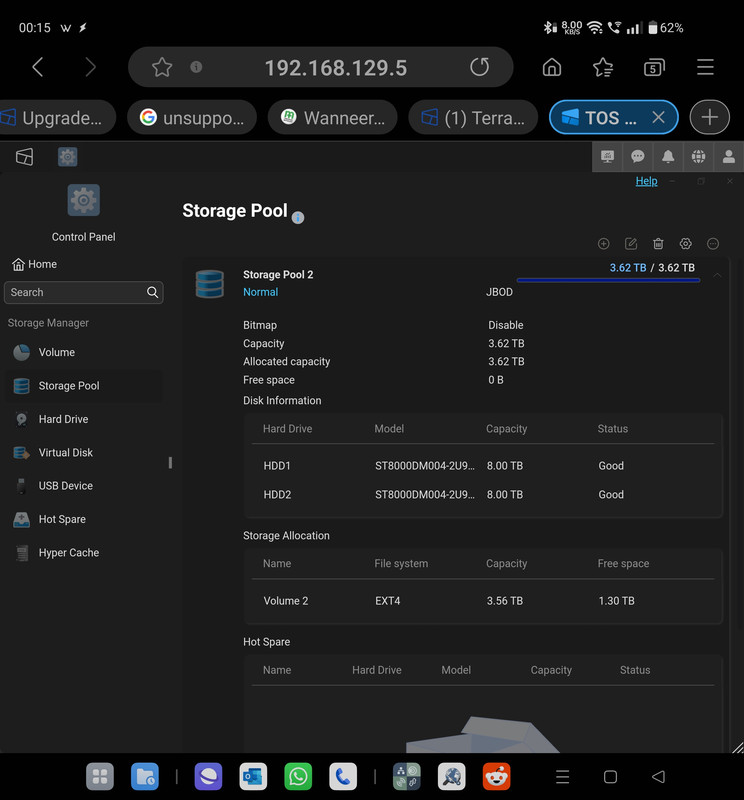The image size is (744, 800).
Task: Open WhatsApp in dock
Action: [298, 777]
